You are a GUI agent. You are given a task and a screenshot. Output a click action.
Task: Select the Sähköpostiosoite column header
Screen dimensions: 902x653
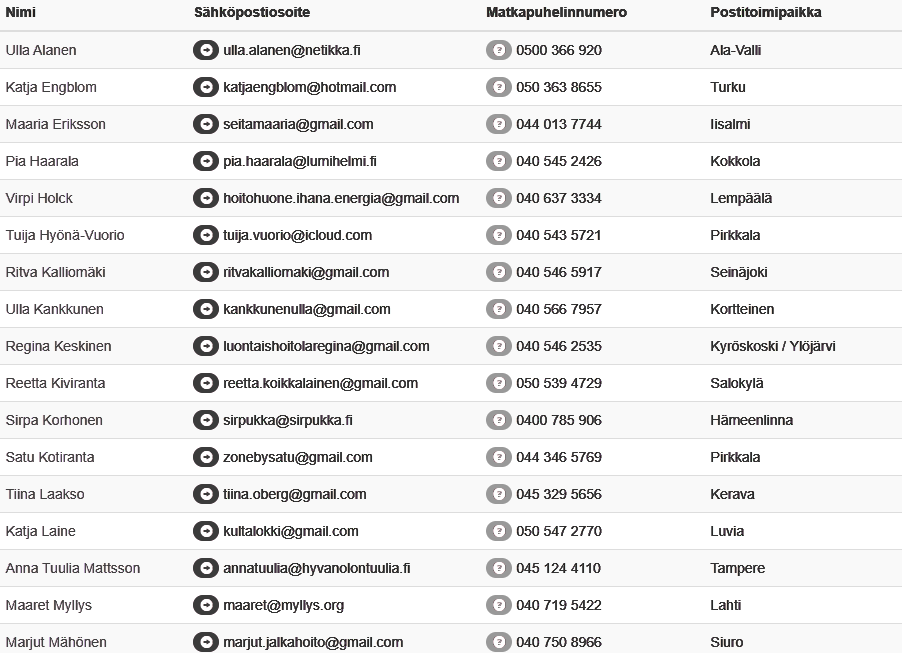pyautogui.click(x=252, y=13)
